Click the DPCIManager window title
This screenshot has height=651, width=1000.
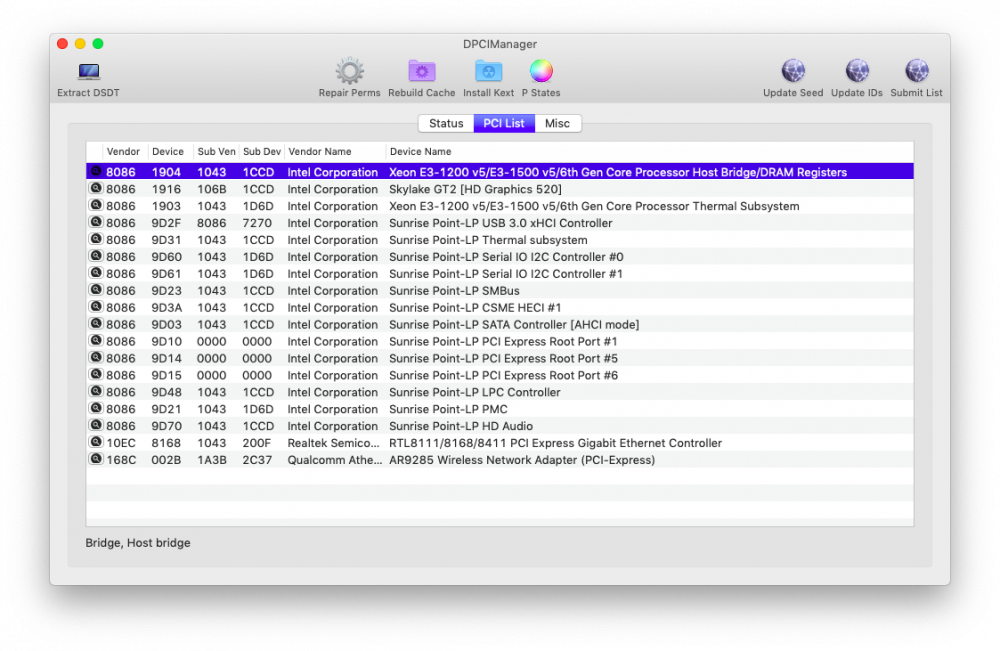(500, 44)
